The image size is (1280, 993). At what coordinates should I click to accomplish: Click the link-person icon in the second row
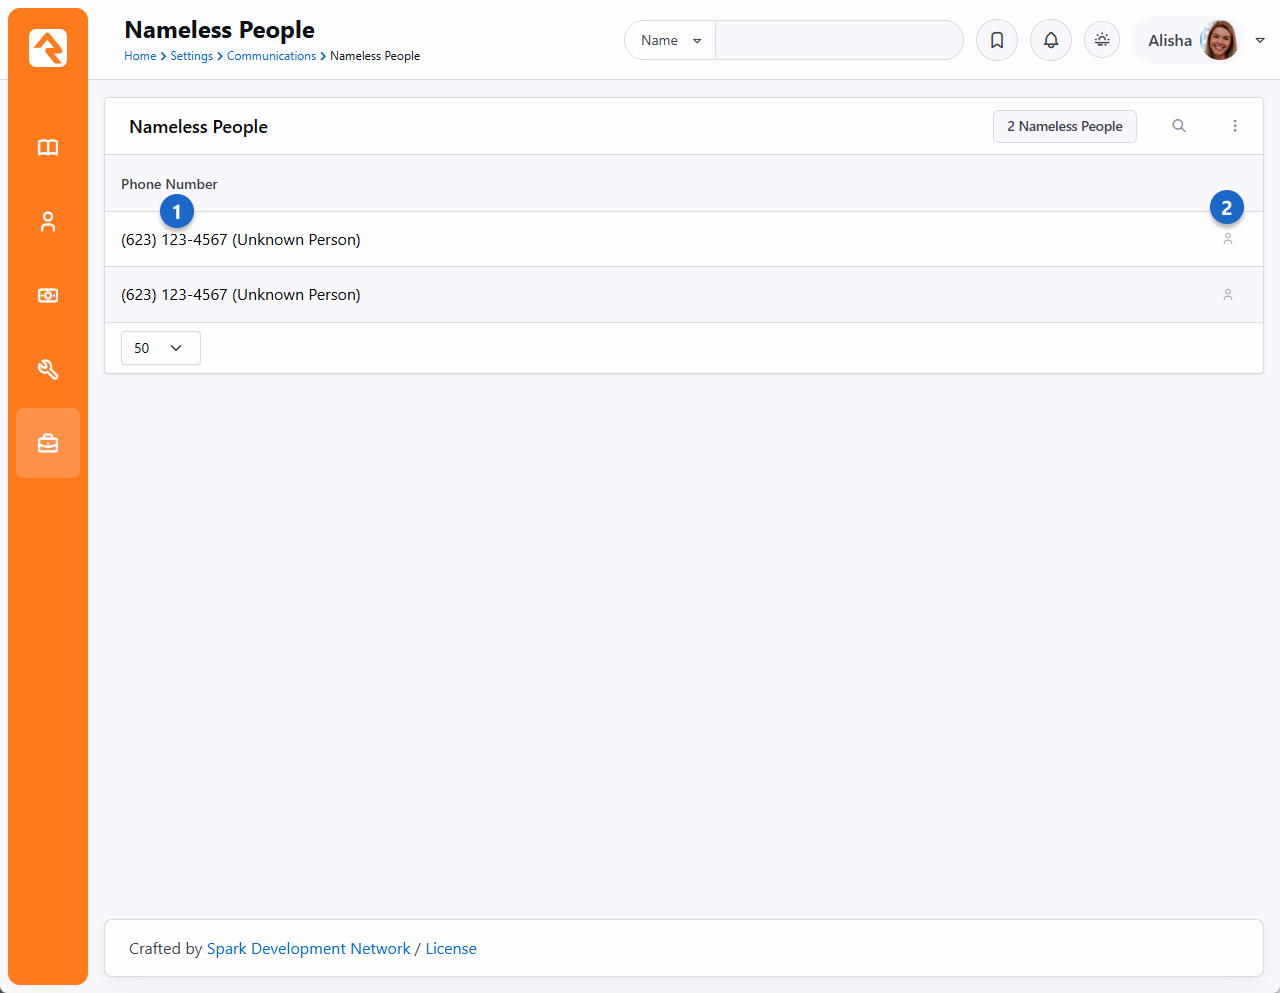[x=1228, y=295]
